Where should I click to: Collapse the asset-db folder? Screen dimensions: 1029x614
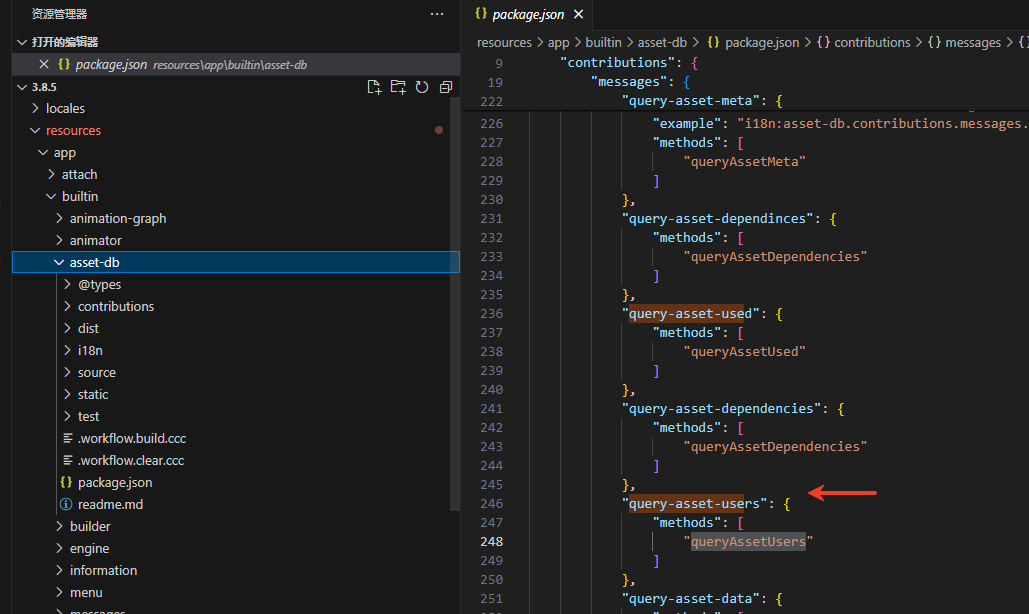[95, 262]
